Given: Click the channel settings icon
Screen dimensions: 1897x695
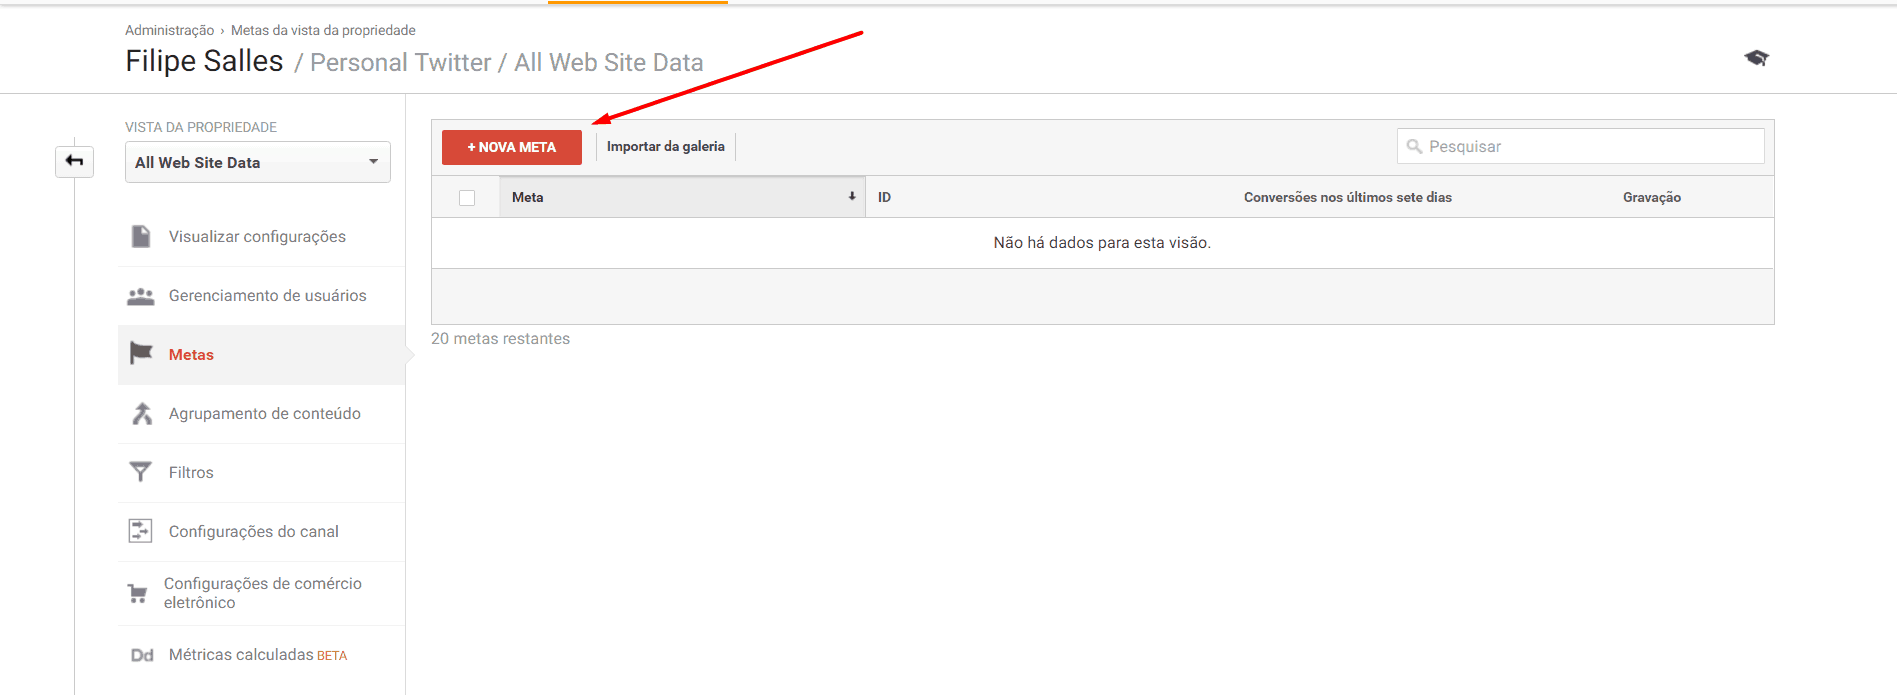Looking at the screenshot, I should [x=141, y=531].
